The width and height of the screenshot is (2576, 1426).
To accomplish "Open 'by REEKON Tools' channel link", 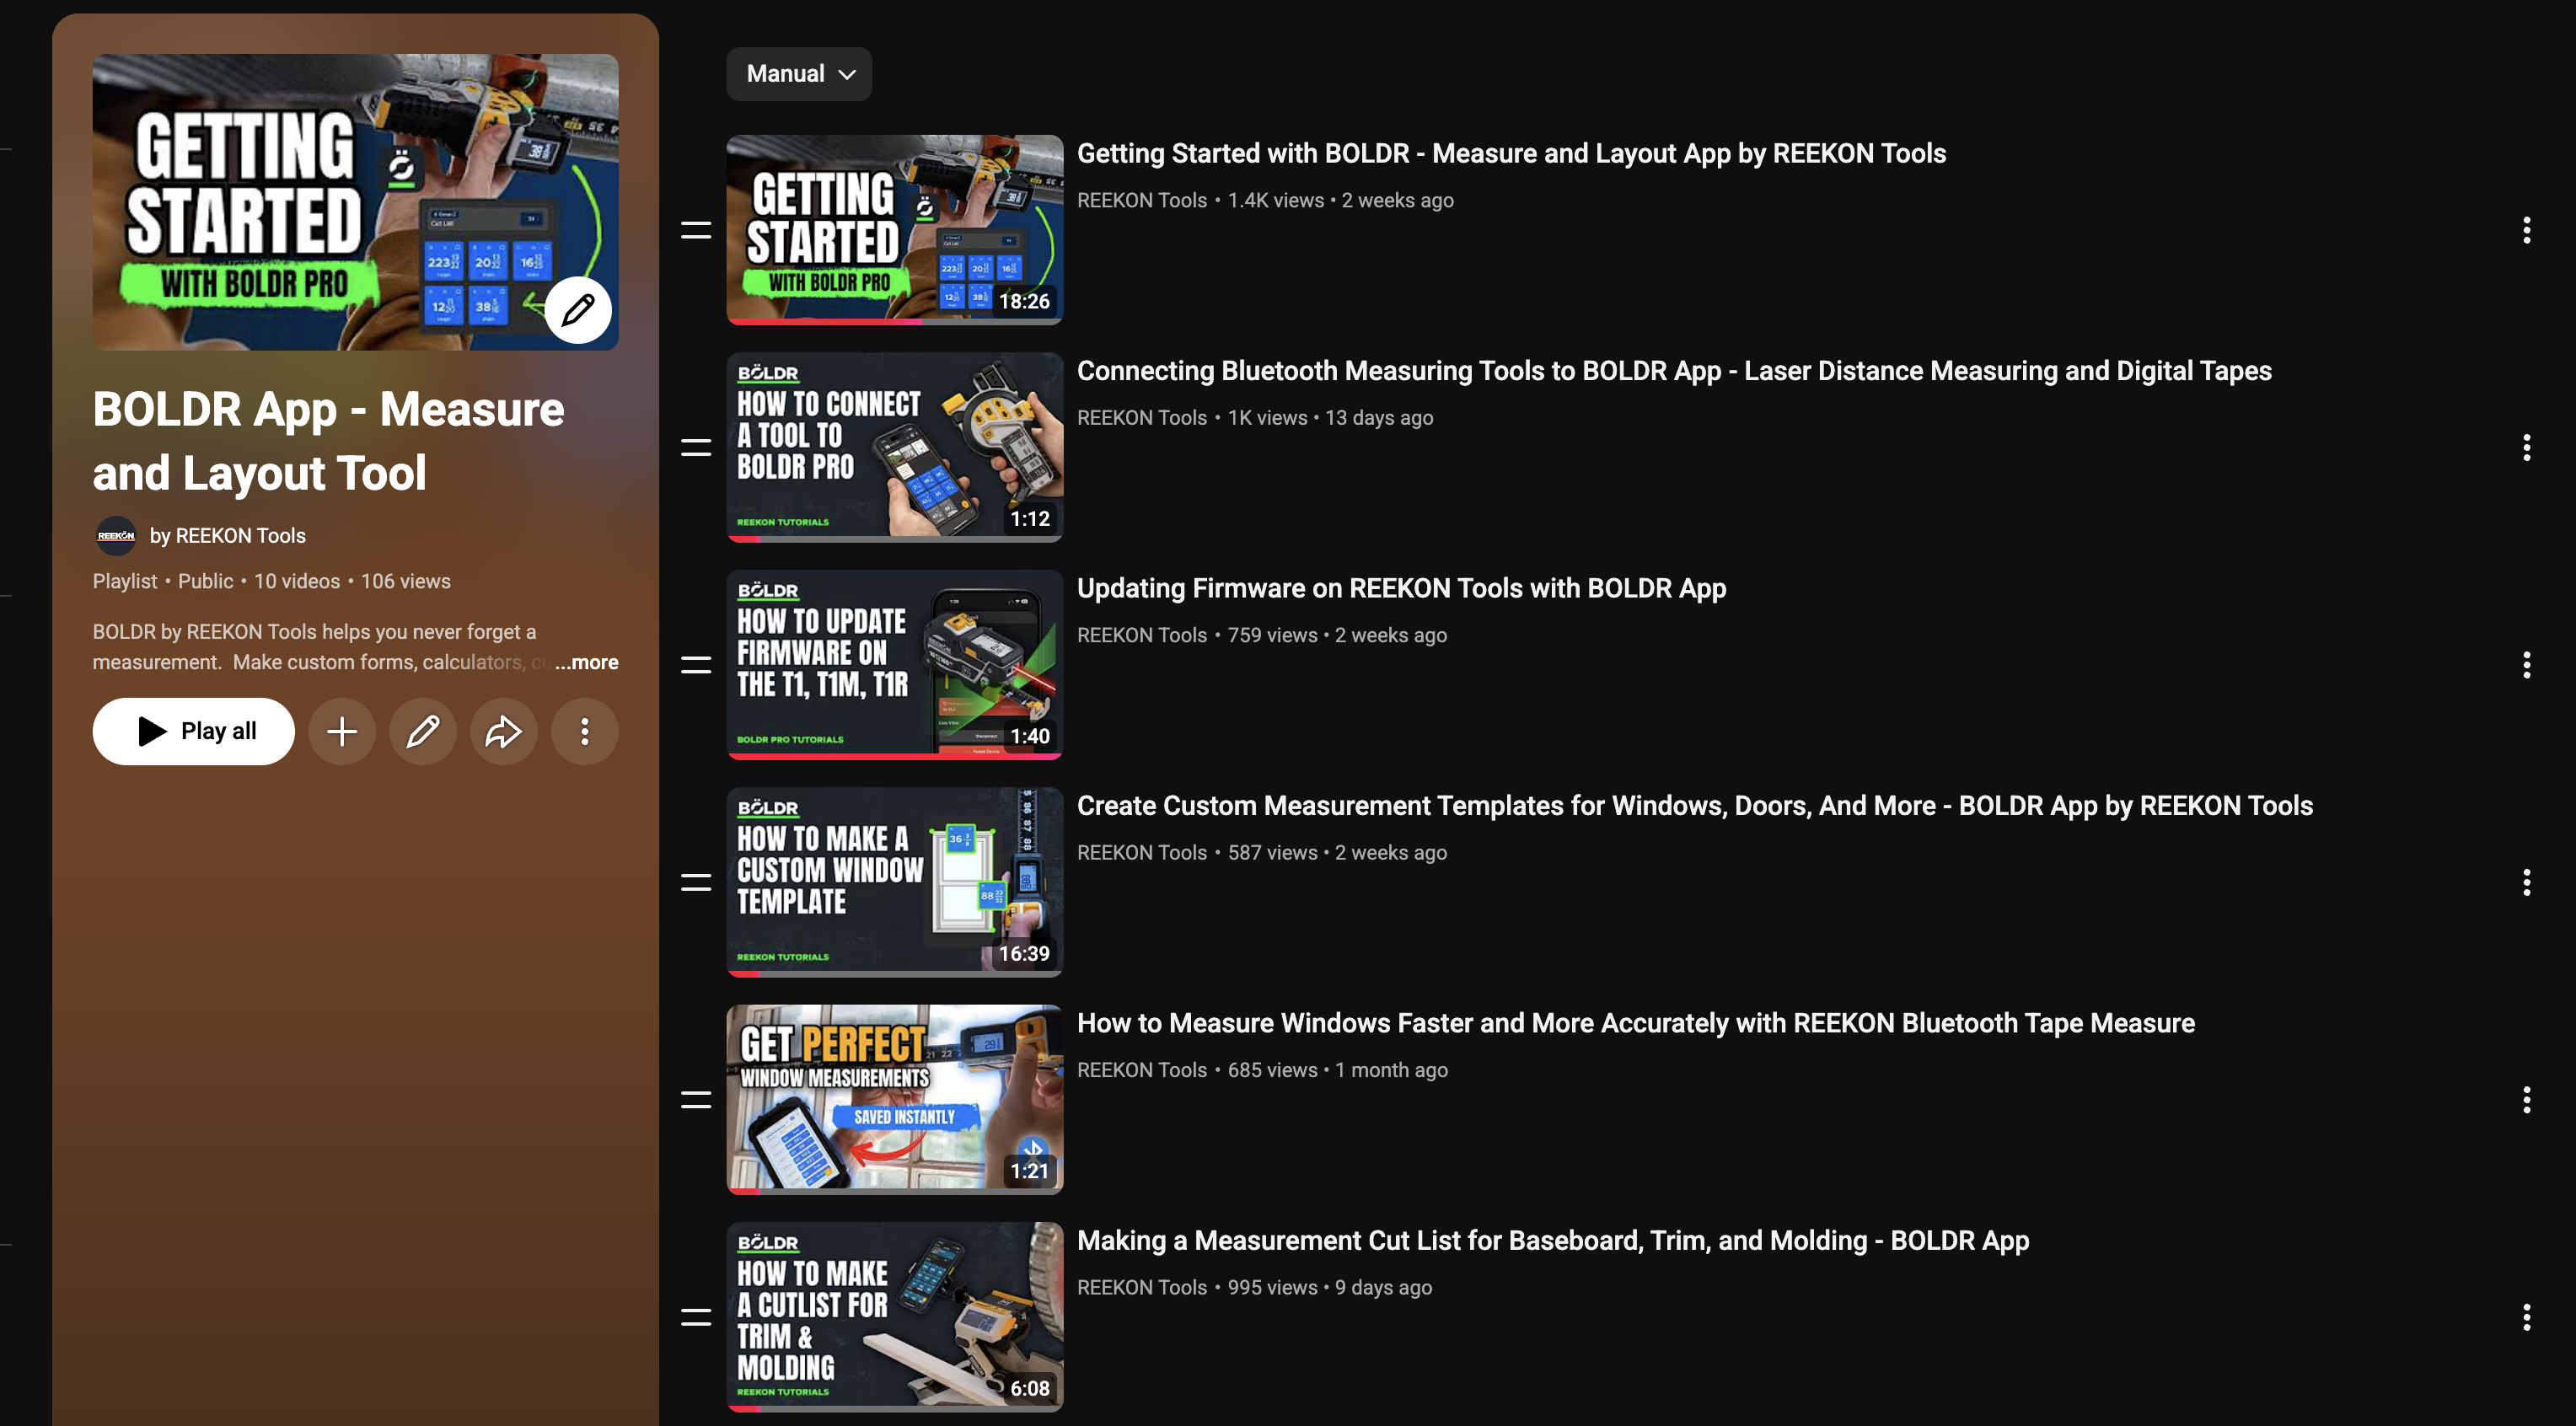I will pyautogui.click(x=228, y=536).
